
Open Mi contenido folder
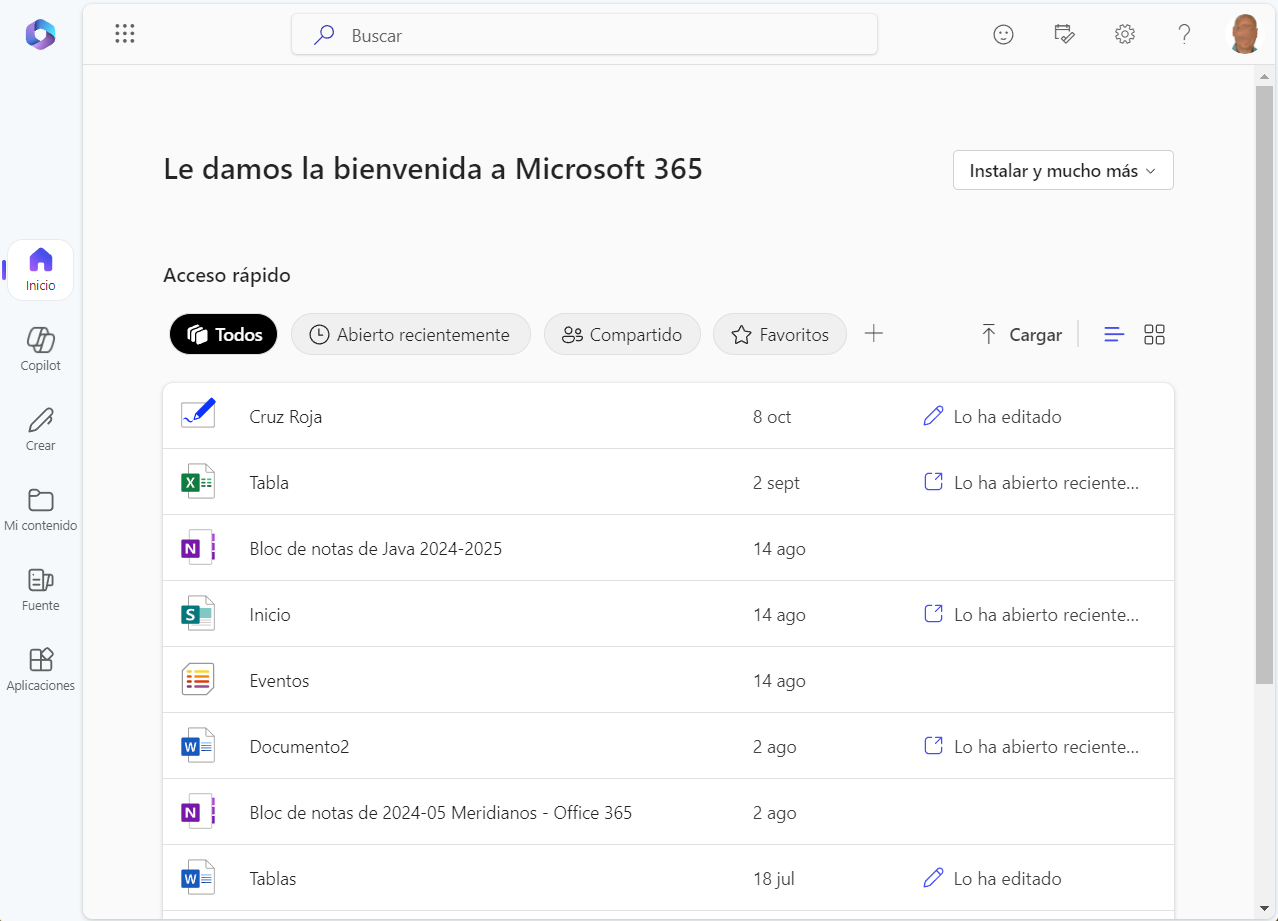[x=40, y=510]
